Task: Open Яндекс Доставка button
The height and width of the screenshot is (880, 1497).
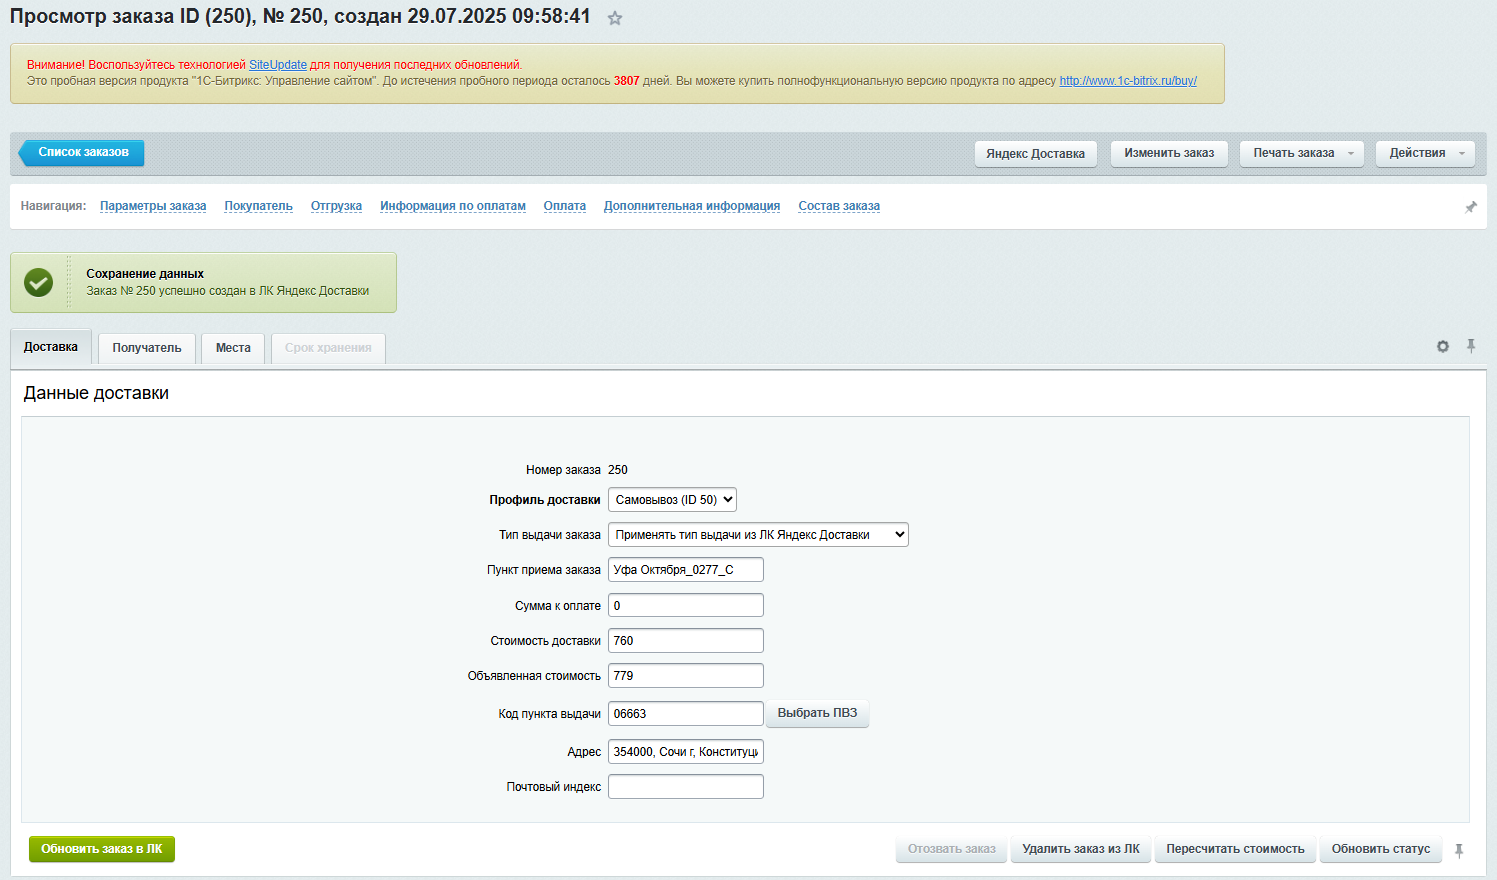Action: (1035, 154)
